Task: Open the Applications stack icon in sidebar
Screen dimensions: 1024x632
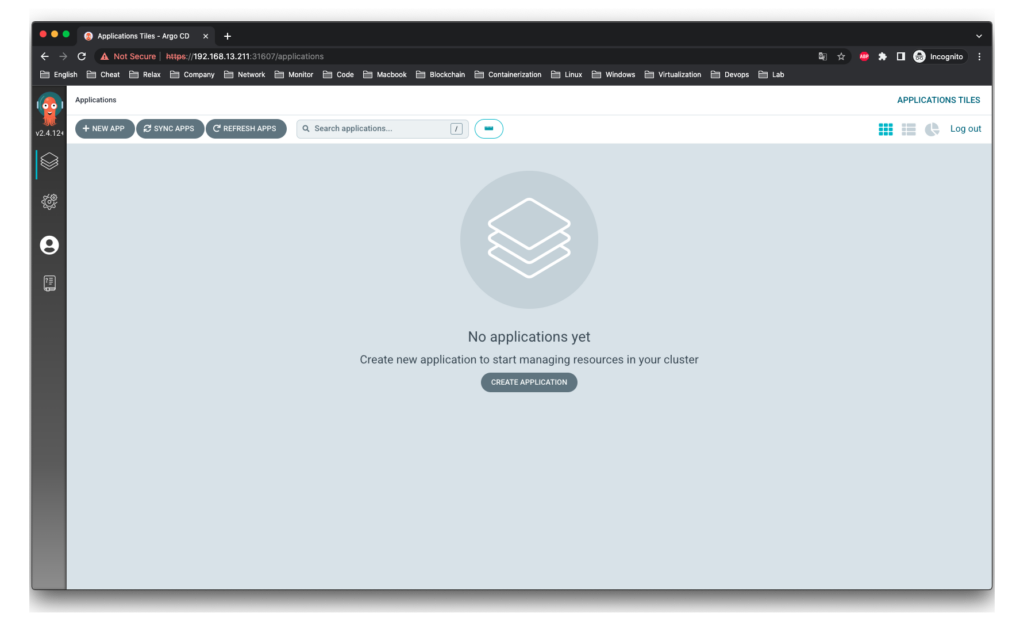Action: tap(49, 161)
